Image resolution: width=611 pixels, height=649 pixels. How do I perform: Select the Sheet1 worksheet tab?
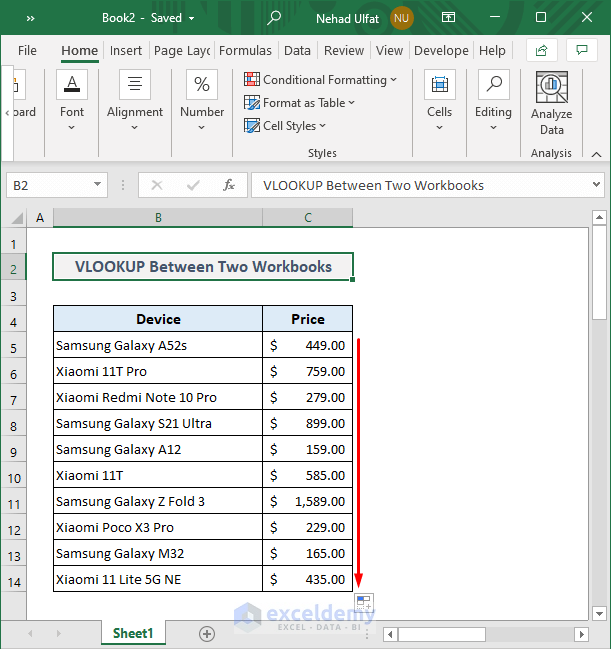tap(133, 633)
